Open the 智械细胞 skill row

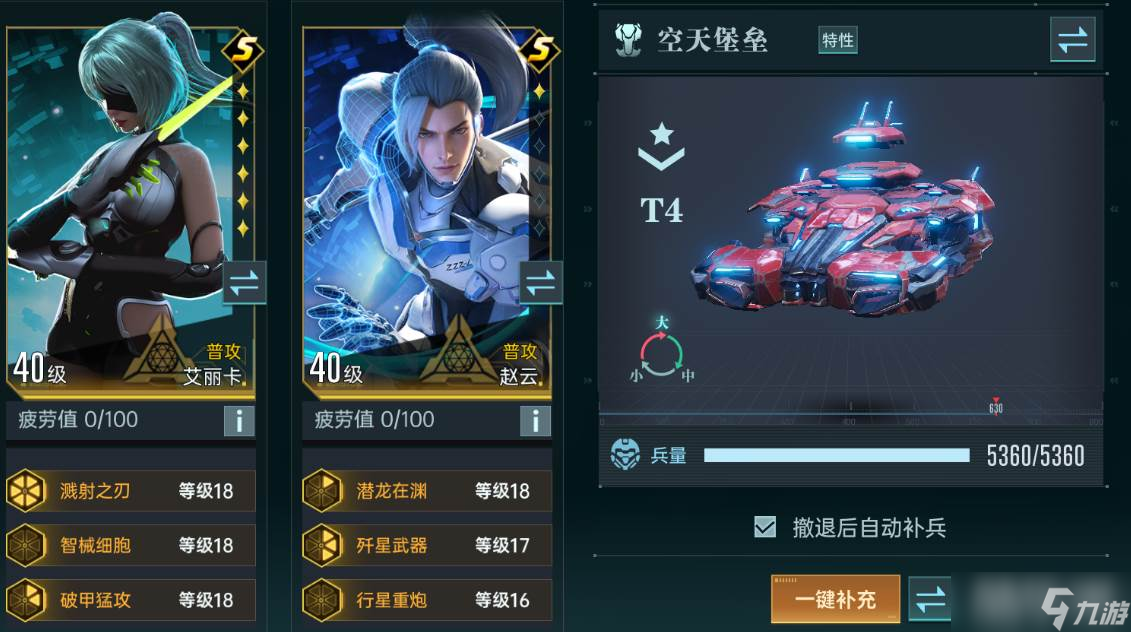[131, 545]
